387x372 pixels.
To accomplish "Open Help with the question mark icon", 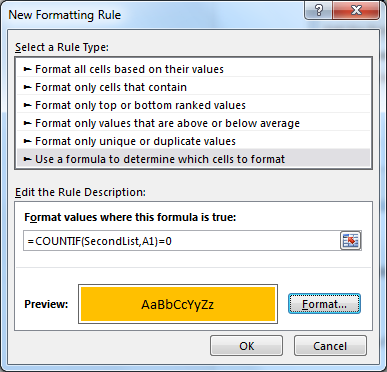I will point(319,10).
